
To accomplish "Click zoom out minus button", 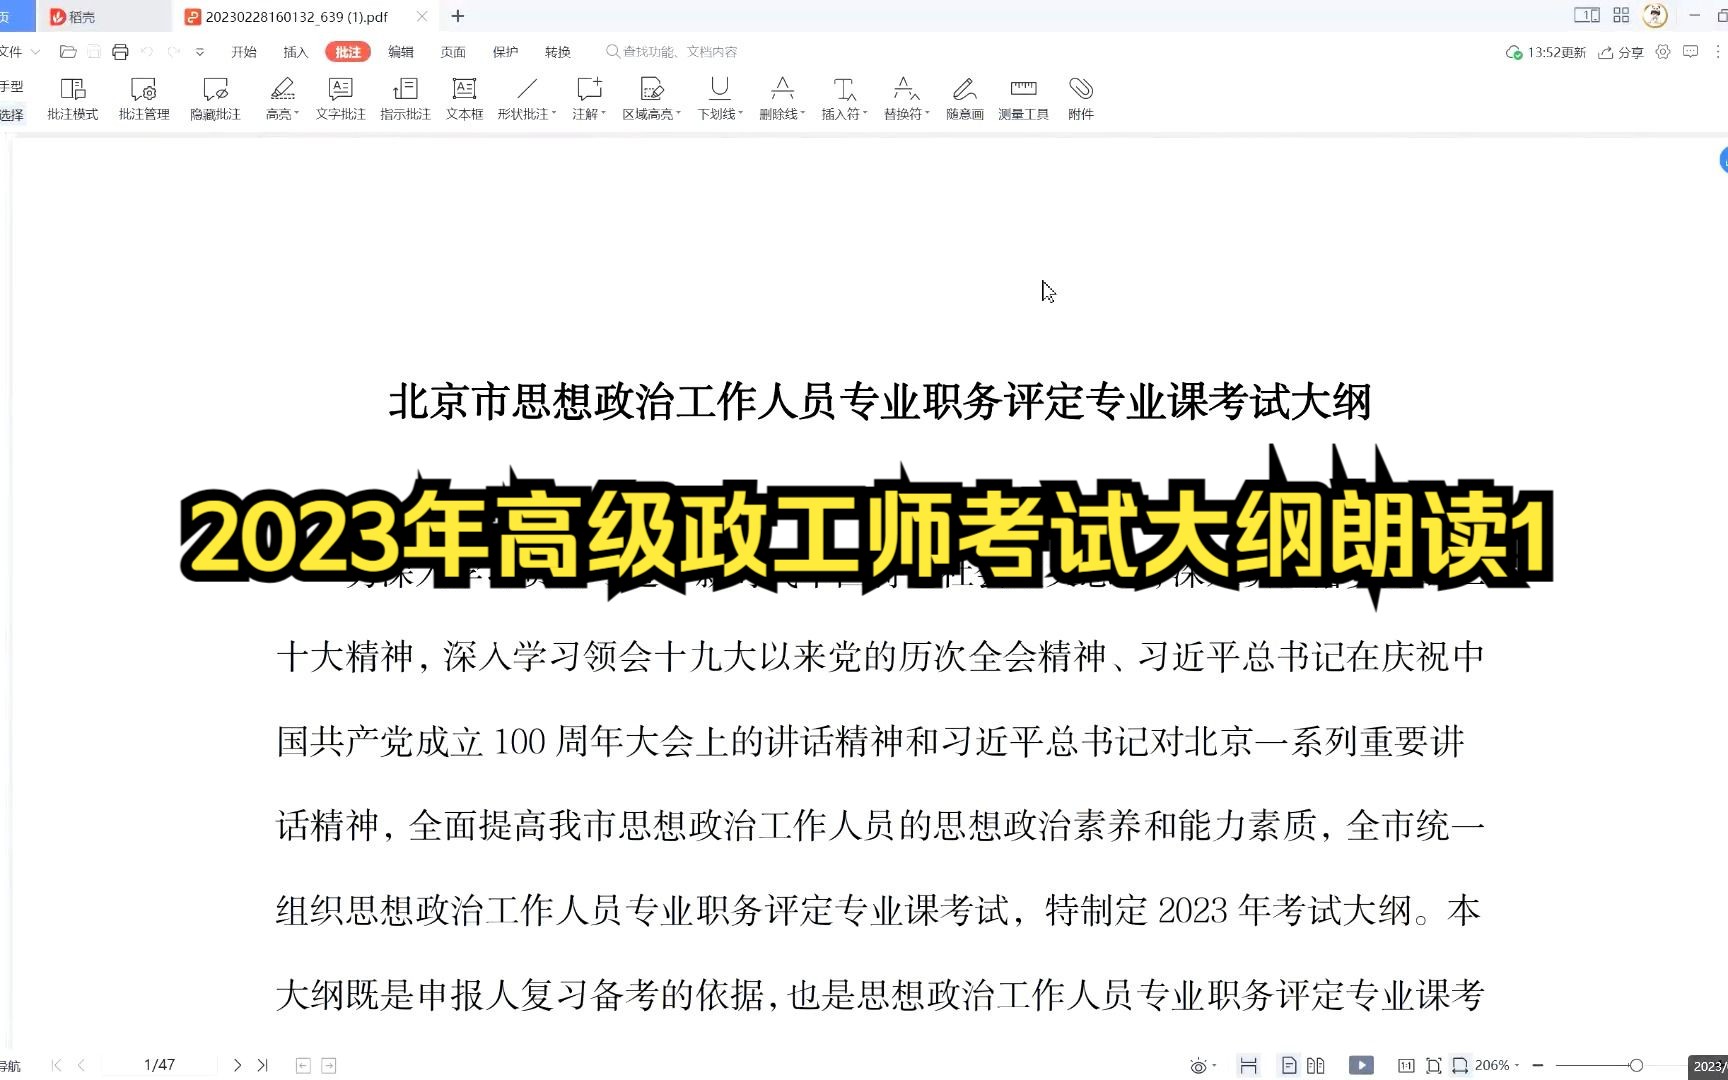I will coord(1538,1065).
